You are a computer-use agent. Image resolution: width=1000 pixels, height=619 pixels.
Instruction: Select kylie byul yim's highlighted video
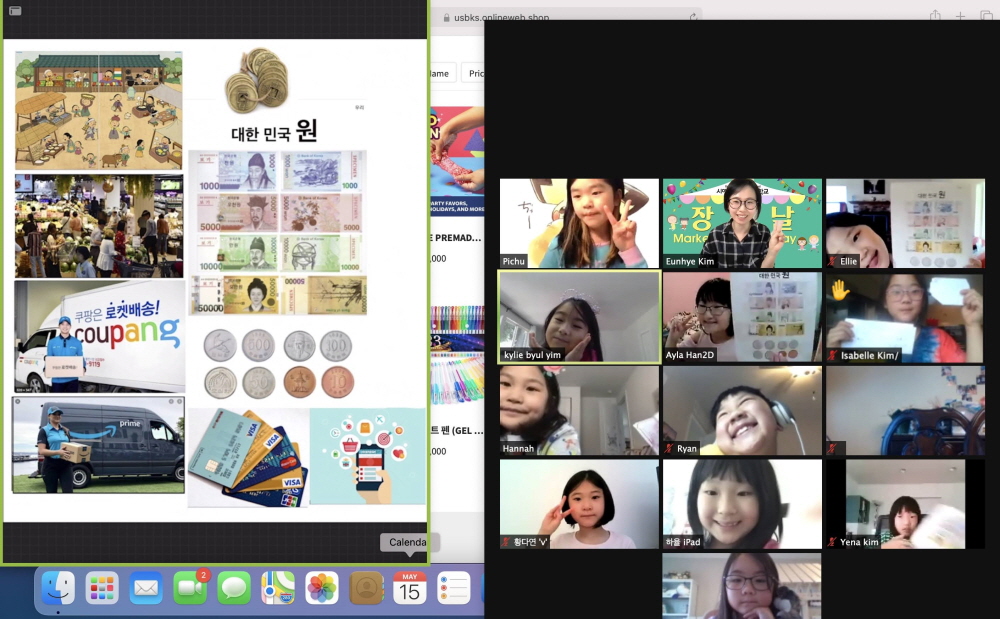tap(579, 317)
